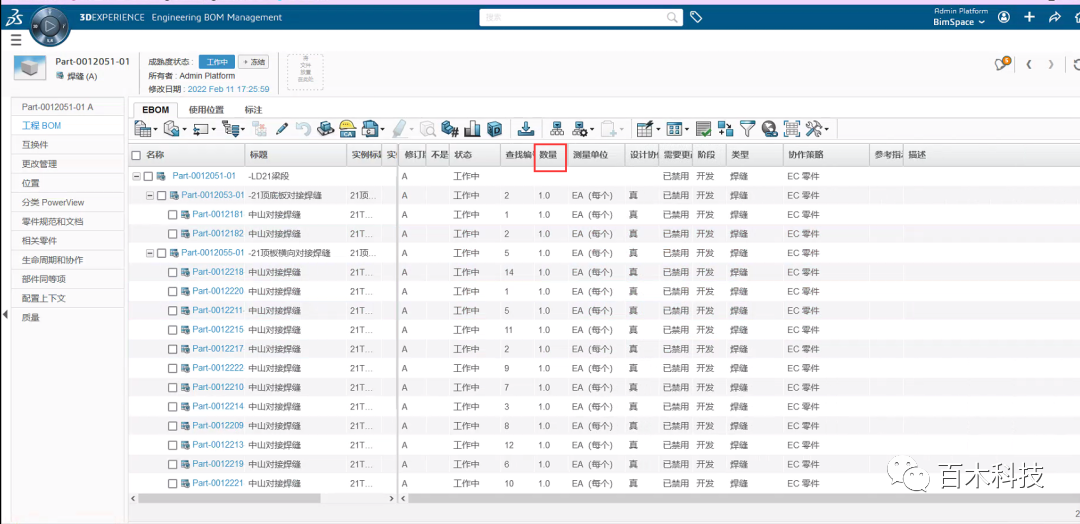
Task: Click the pencil edit icon in toolbar
Action: coord(282,129)
